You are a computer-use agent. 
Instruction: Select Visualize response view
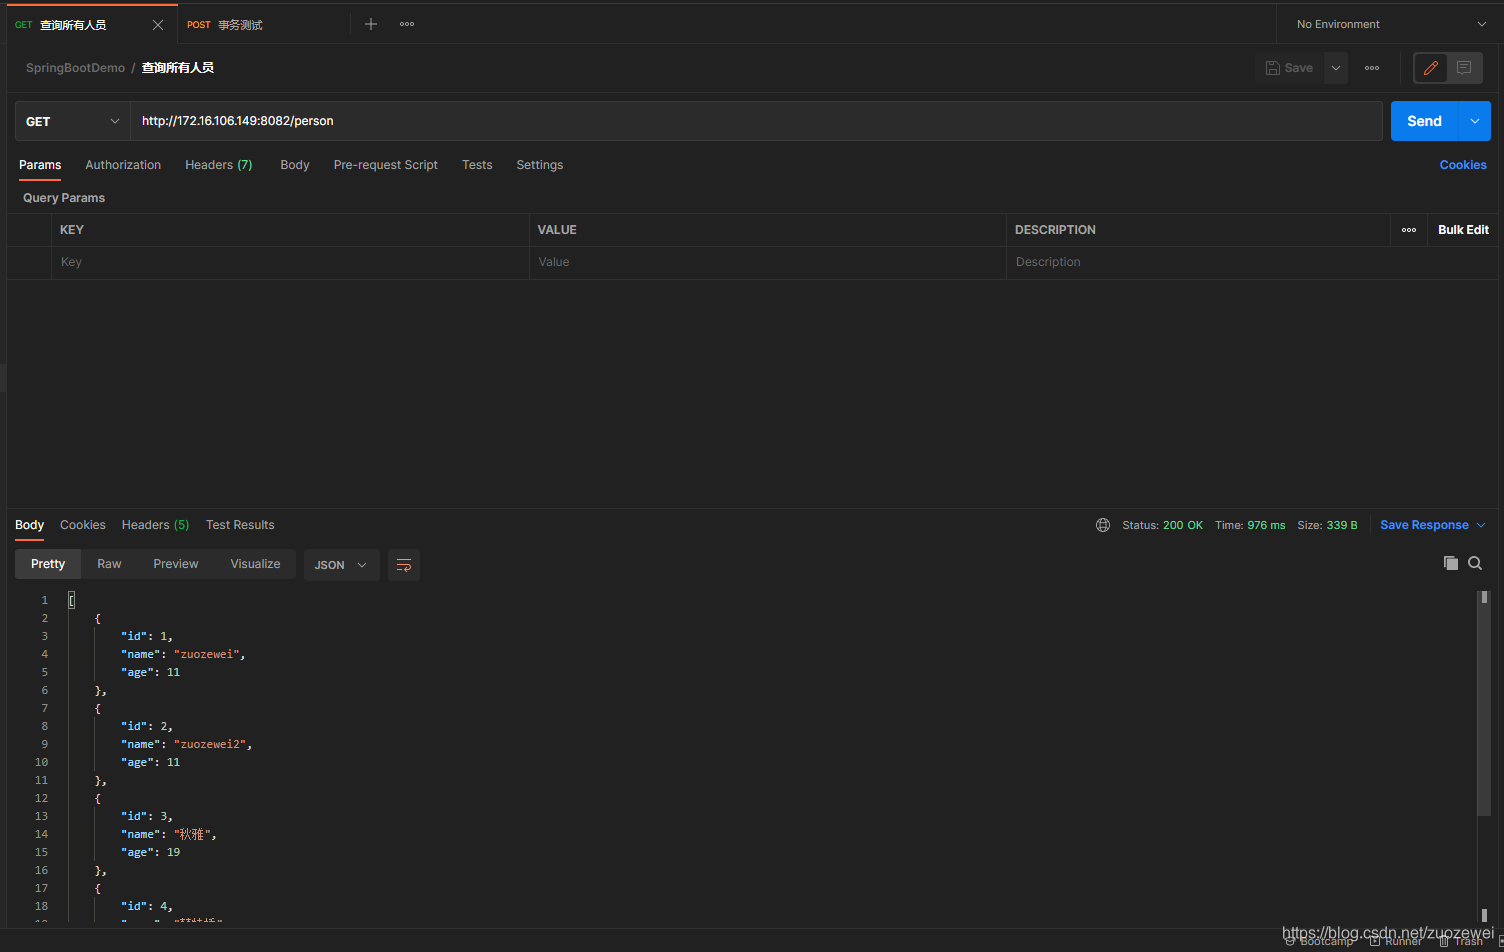(255, 564)
